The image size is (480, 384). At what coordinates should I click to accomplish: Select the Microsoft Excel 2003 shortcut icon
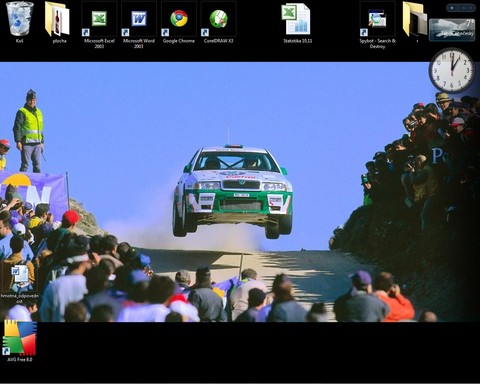coord(99,19)
